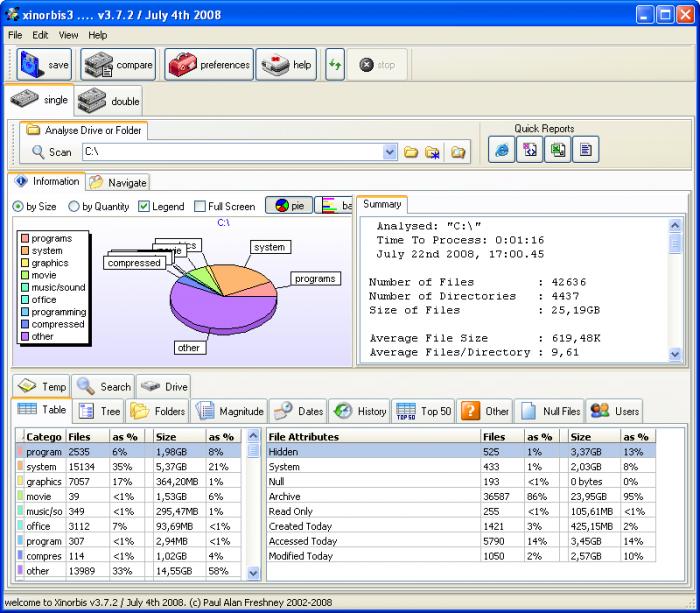Open the Temp tab
The image size is (700, 613).
point(42,386)
